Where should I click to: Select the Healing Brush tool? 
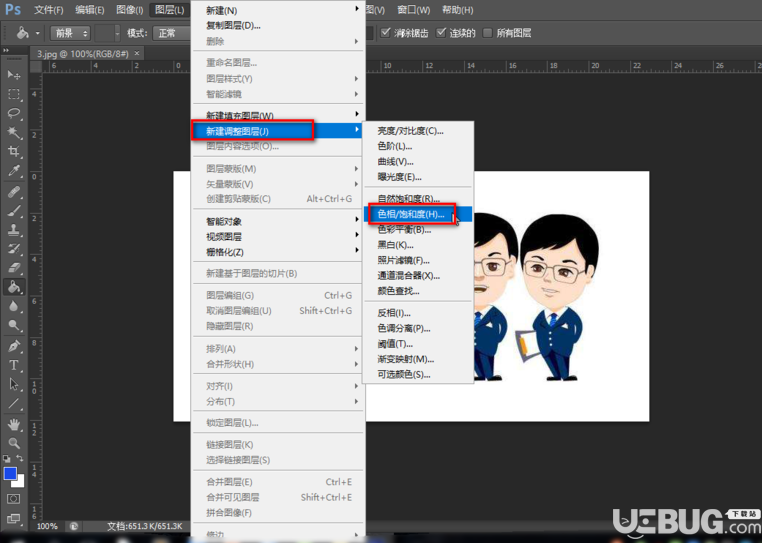(x=14, y=193)
